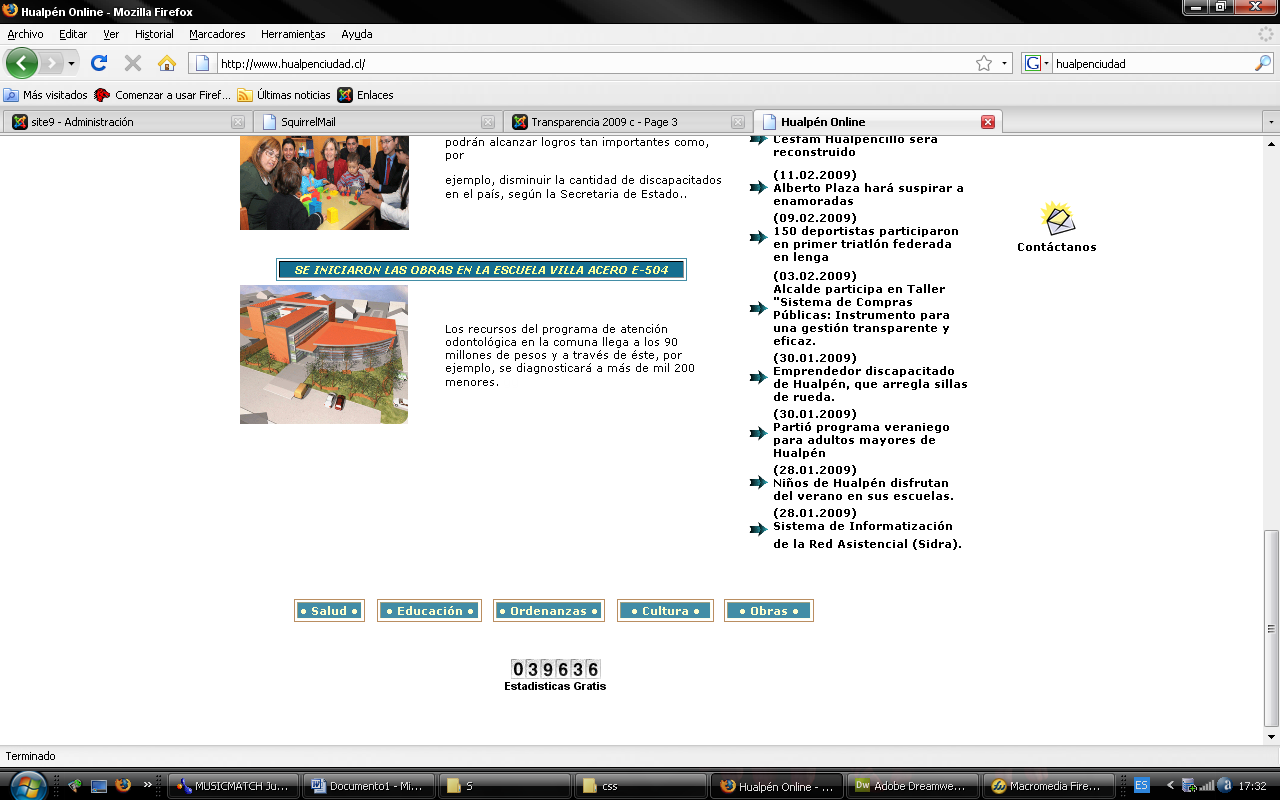The width and height of the screenshot is (1280, 800).
Task: Switch to Macromedia Fireworks in the taskbar
Action: [x=1047, y=786]
